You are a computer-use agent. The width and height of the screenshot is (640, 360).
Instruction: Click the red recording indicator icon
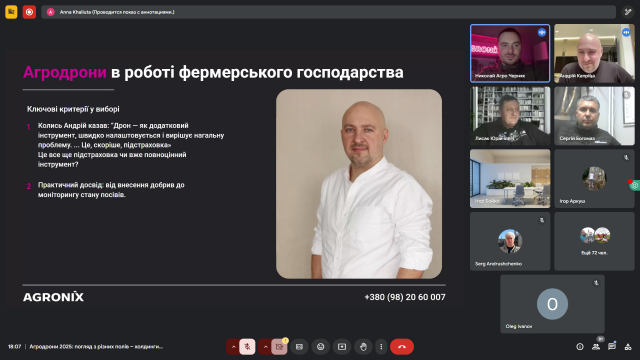29,12
